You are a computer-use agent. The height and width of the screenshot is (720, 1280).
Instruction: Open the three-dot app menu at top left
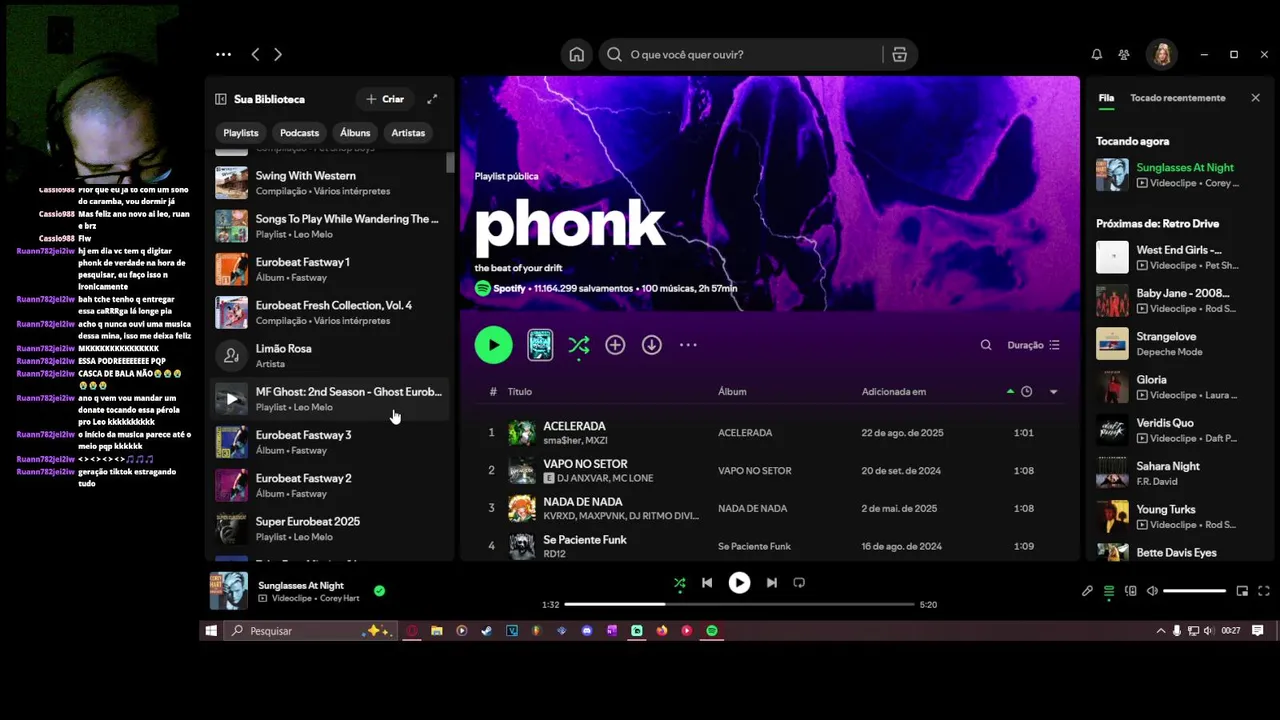click(x=223, y=55)
